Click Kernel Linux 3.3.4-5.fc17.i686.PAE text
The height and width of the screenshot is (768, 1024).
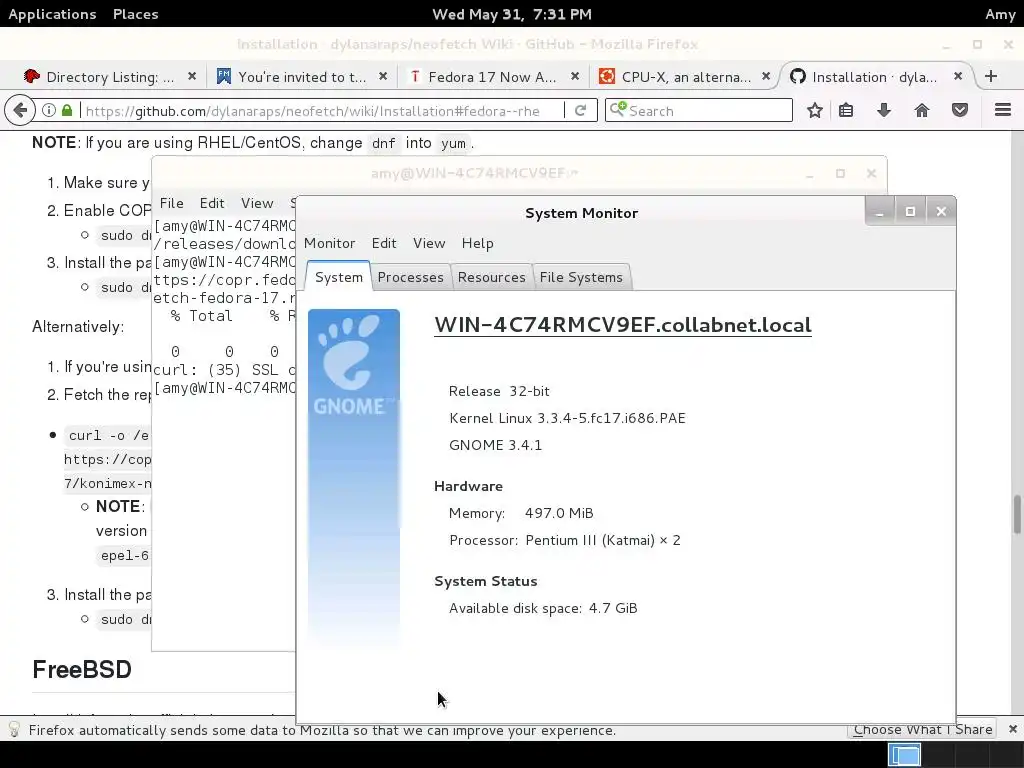pyautogui.click(x=568, y=418)
